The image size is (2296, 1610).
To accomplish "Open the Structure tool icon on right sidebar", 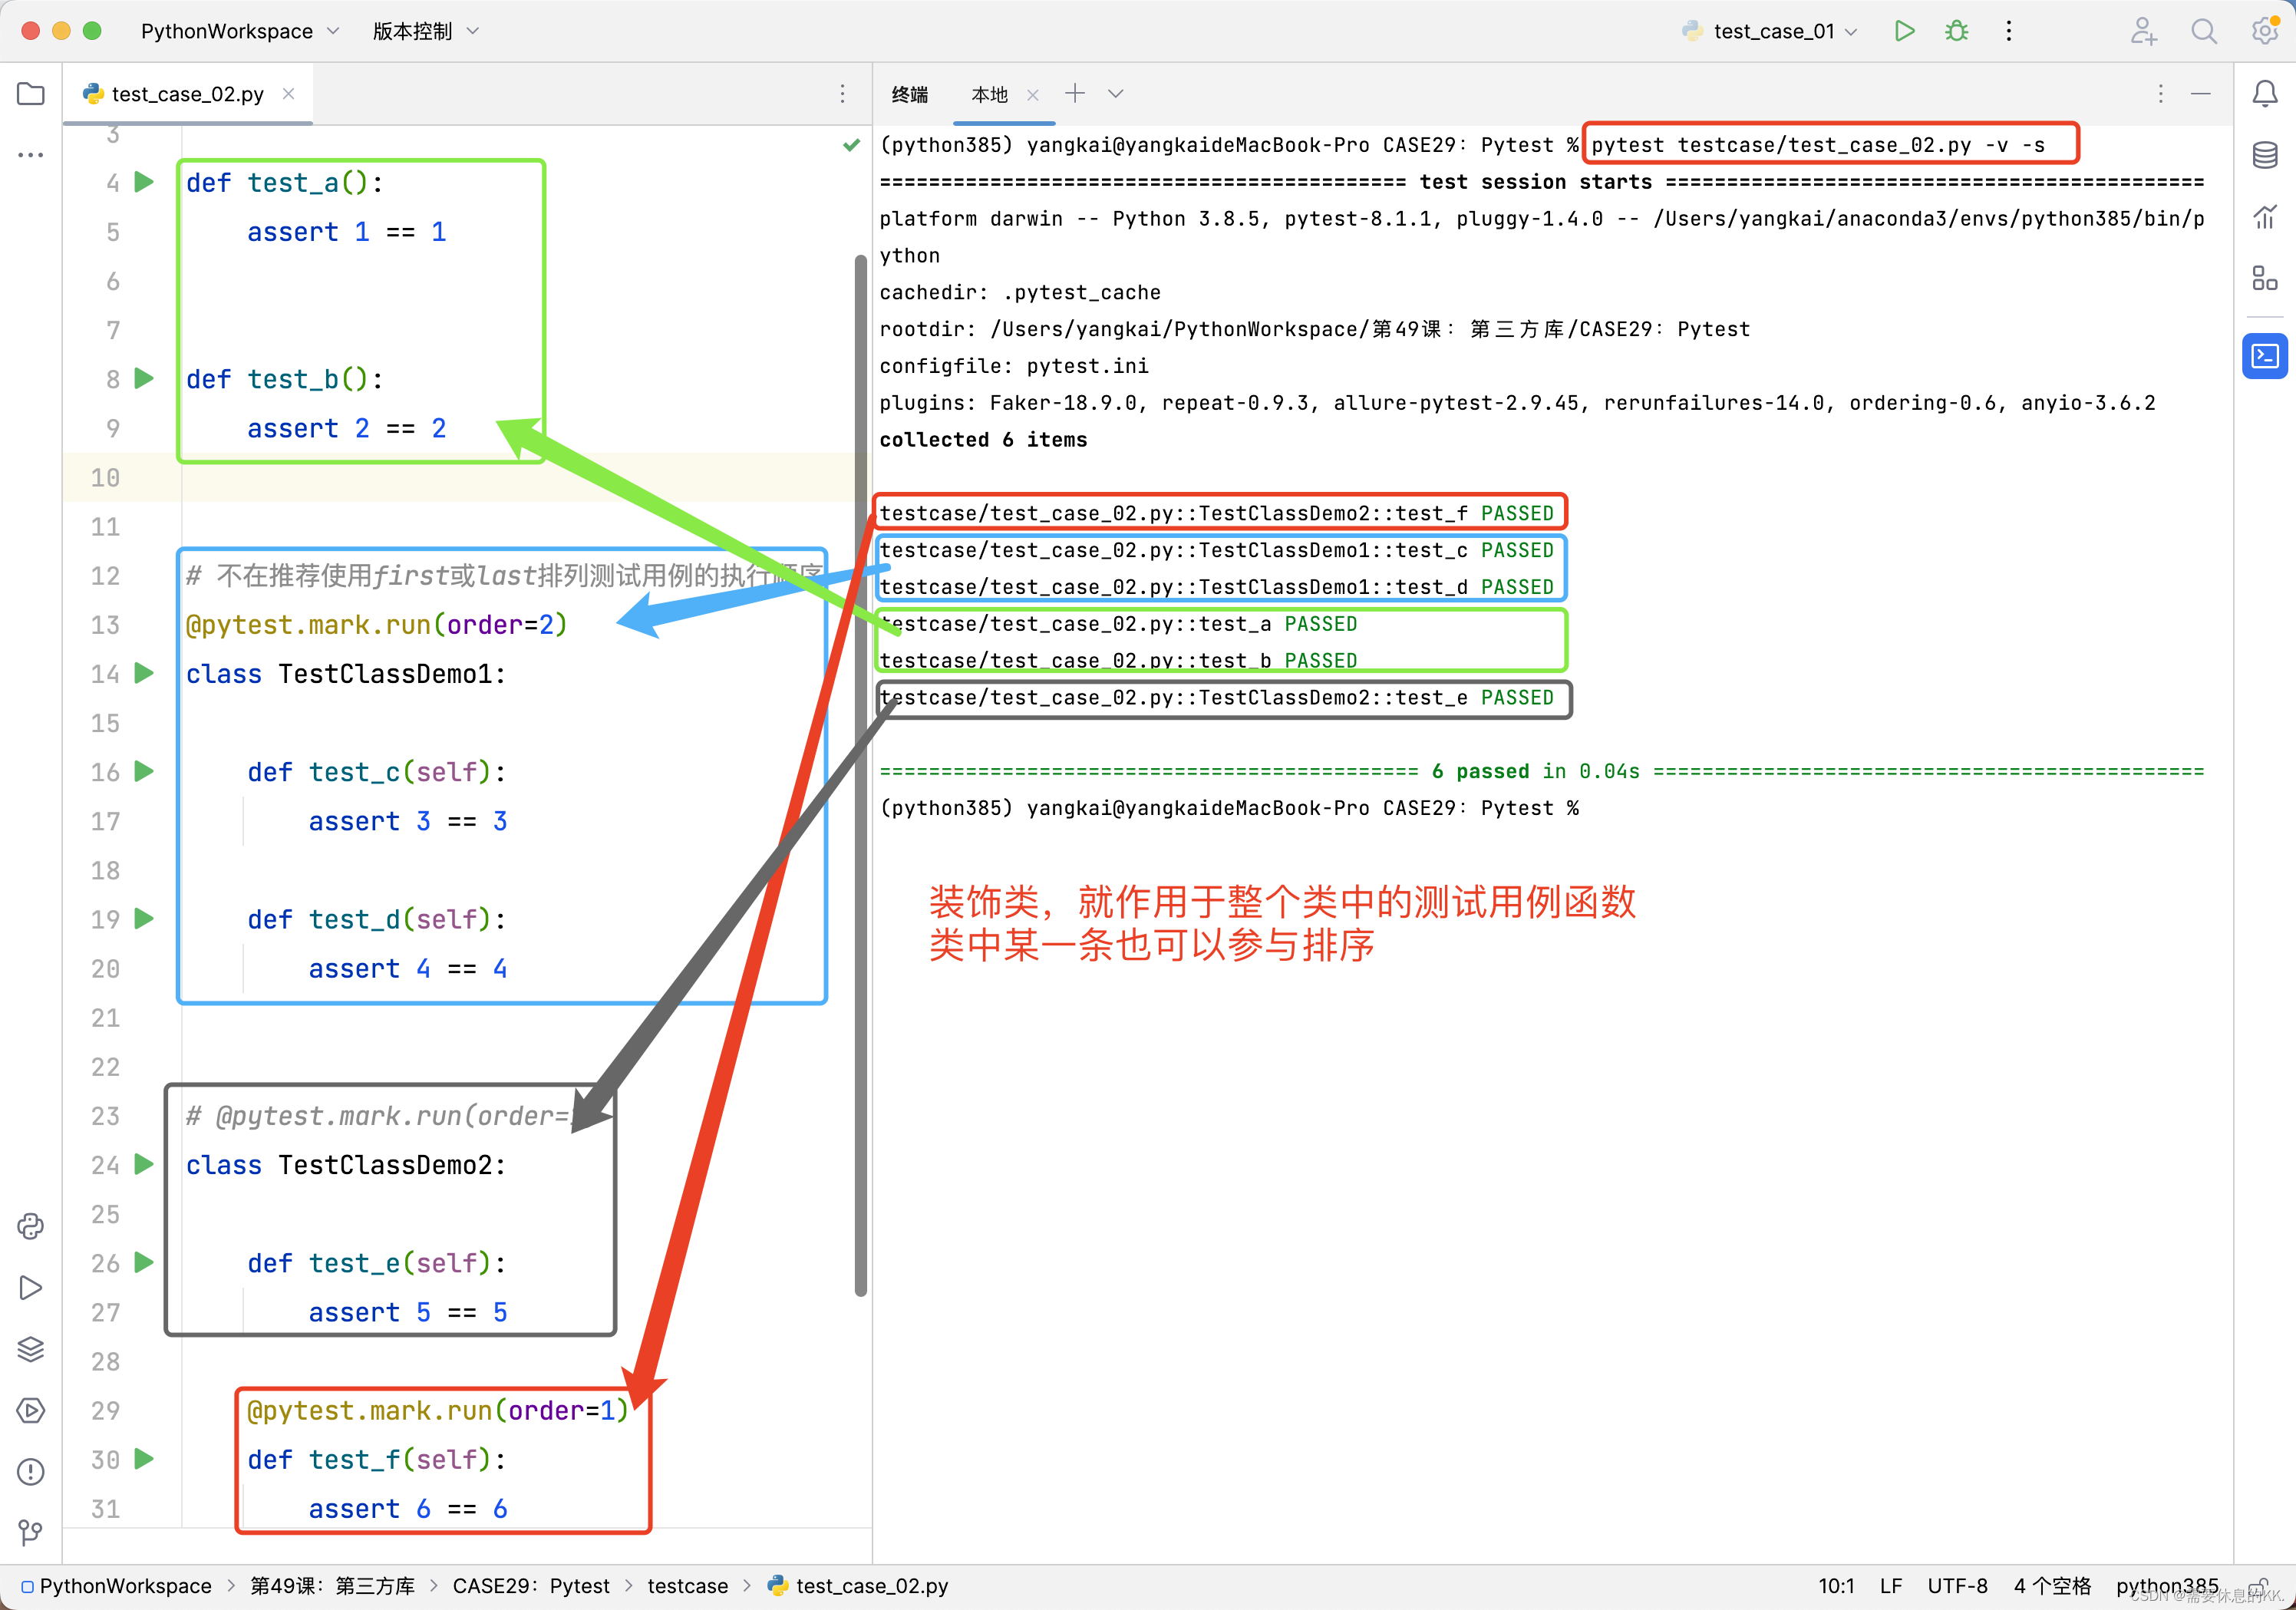I will tap(2265, 278).
